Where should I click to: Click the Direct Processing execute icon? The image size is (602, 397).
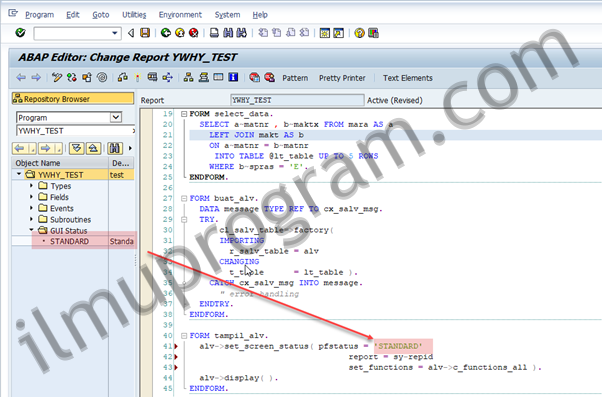(x=152, y=78)
